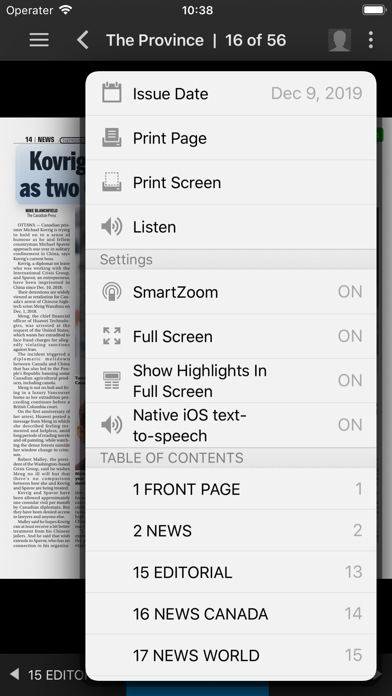Jump to 1 FRONT PAGE section
The height and width of the screenshot is (696, 392).
point(231,489)
